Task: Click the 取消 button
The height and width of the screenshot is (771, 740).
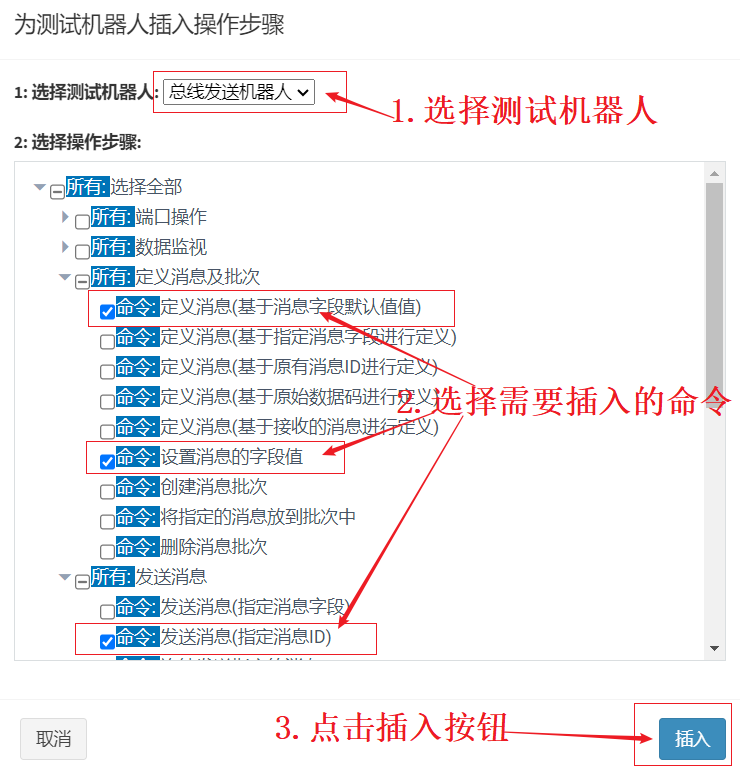Action: (54, 739)
